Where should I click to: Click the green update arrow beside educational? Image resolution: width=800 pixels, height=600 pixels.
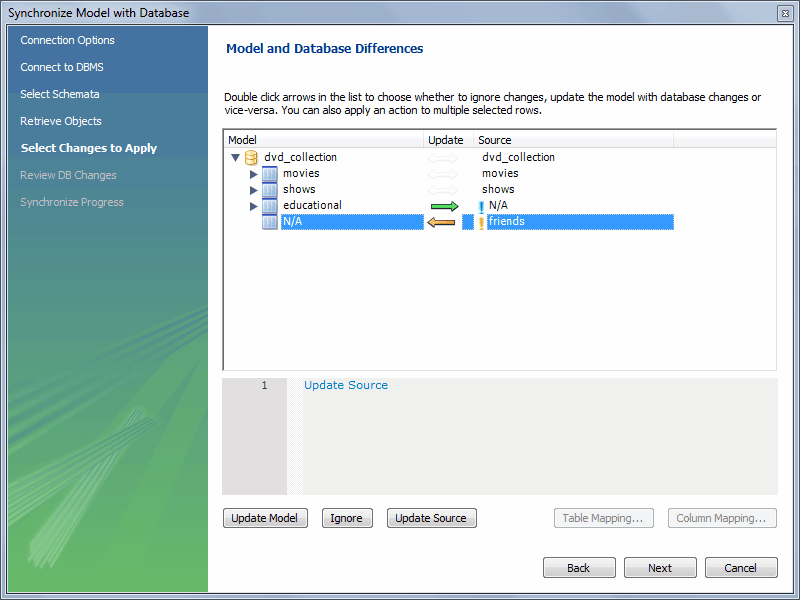click(444, 205)
